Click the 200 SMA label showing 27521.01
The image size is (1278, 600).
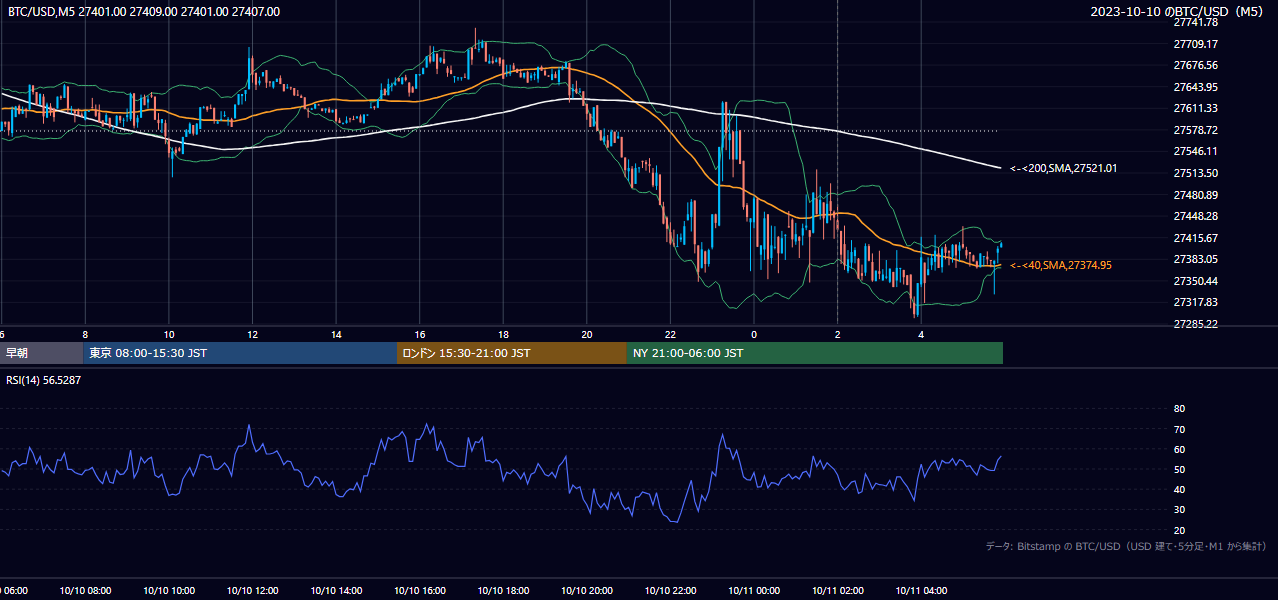click(1064, 169)
